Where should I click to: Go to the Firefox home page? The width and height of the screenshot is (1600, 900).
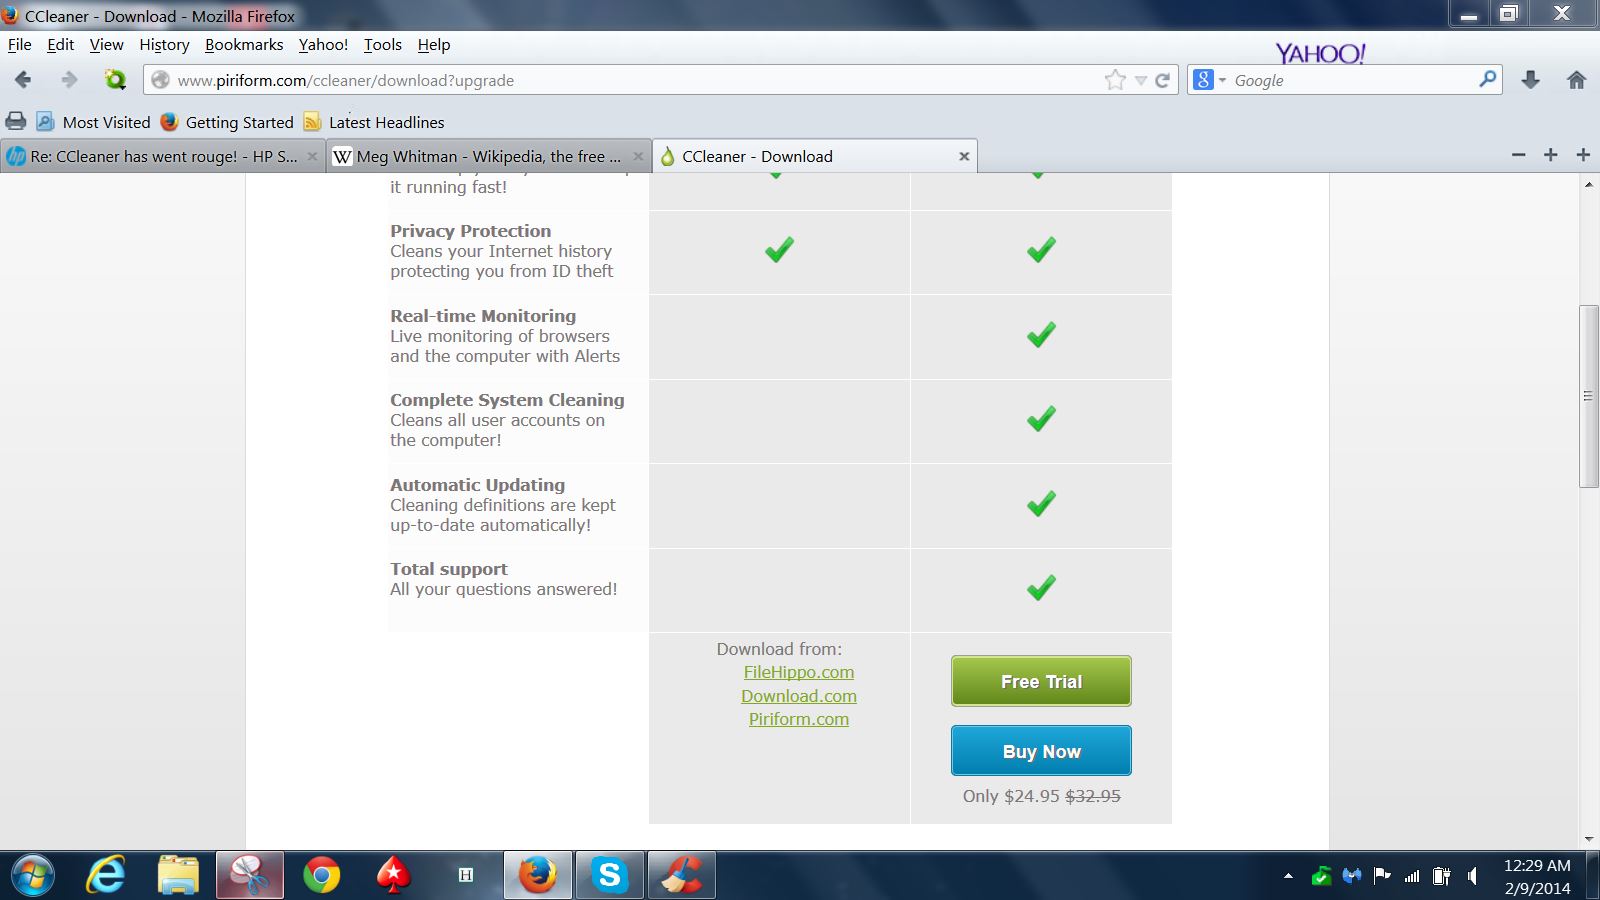tap(1577, 80)
